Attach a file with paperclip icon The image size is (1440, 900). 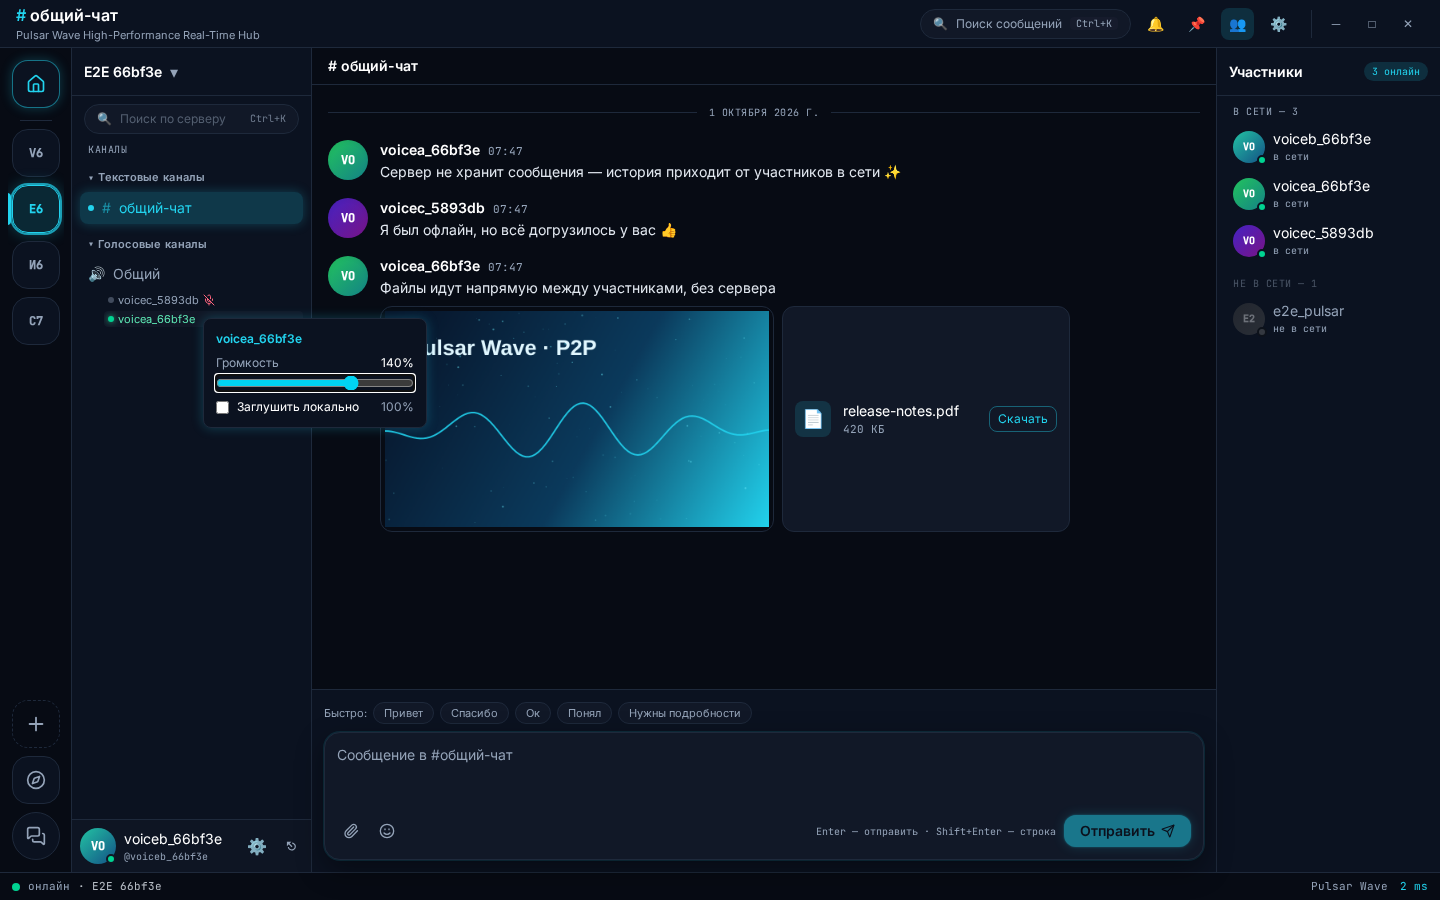(x=351, y=831)
